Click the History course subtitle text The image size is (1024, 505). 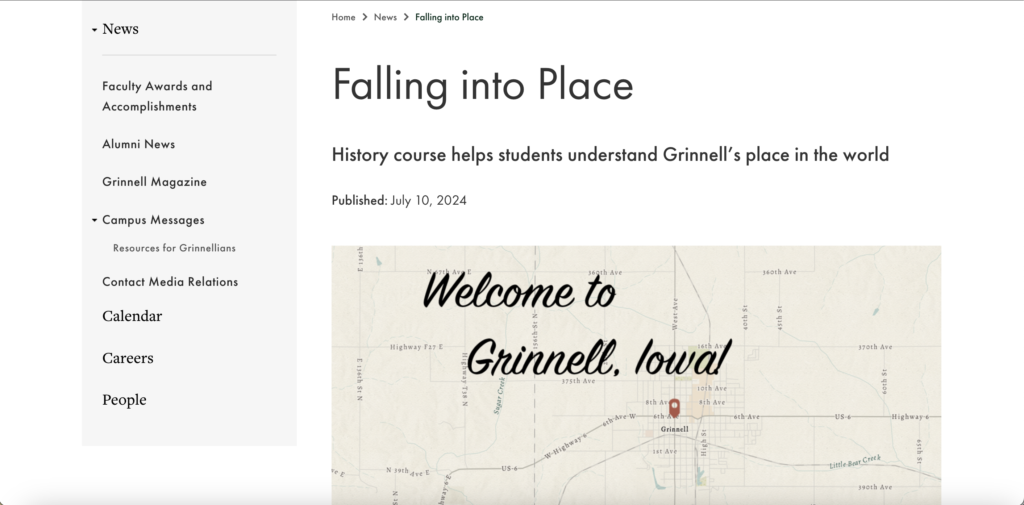610,155
